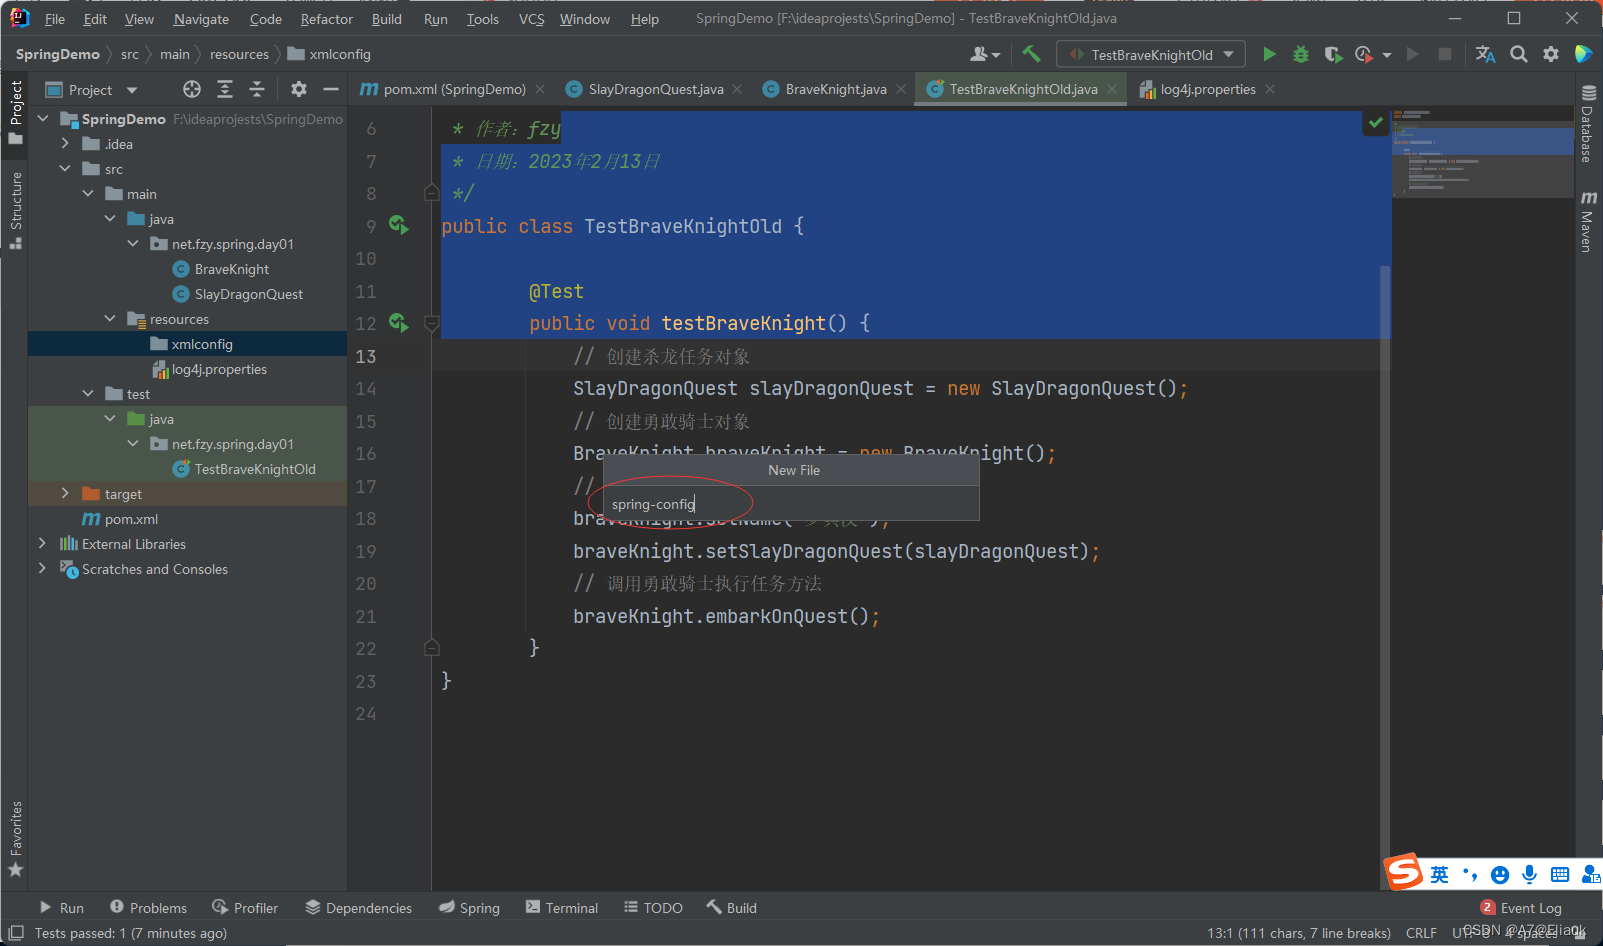The image size is (1603, 946).
Task: Expand the .idea folder
Action: point(65,143)
